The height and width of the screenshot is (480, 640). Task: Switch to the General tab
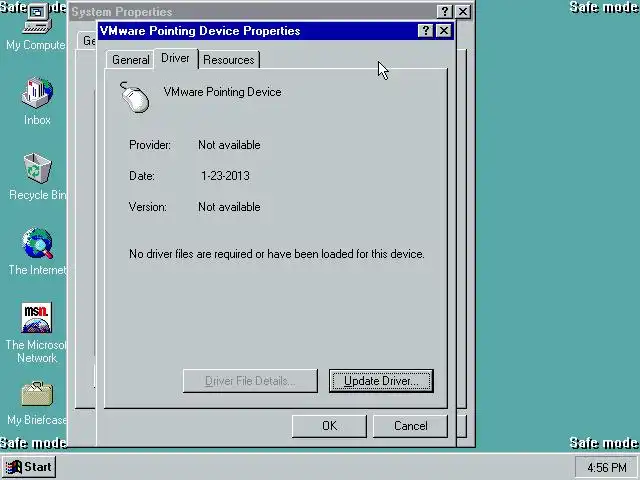click(x=131, y=60)
